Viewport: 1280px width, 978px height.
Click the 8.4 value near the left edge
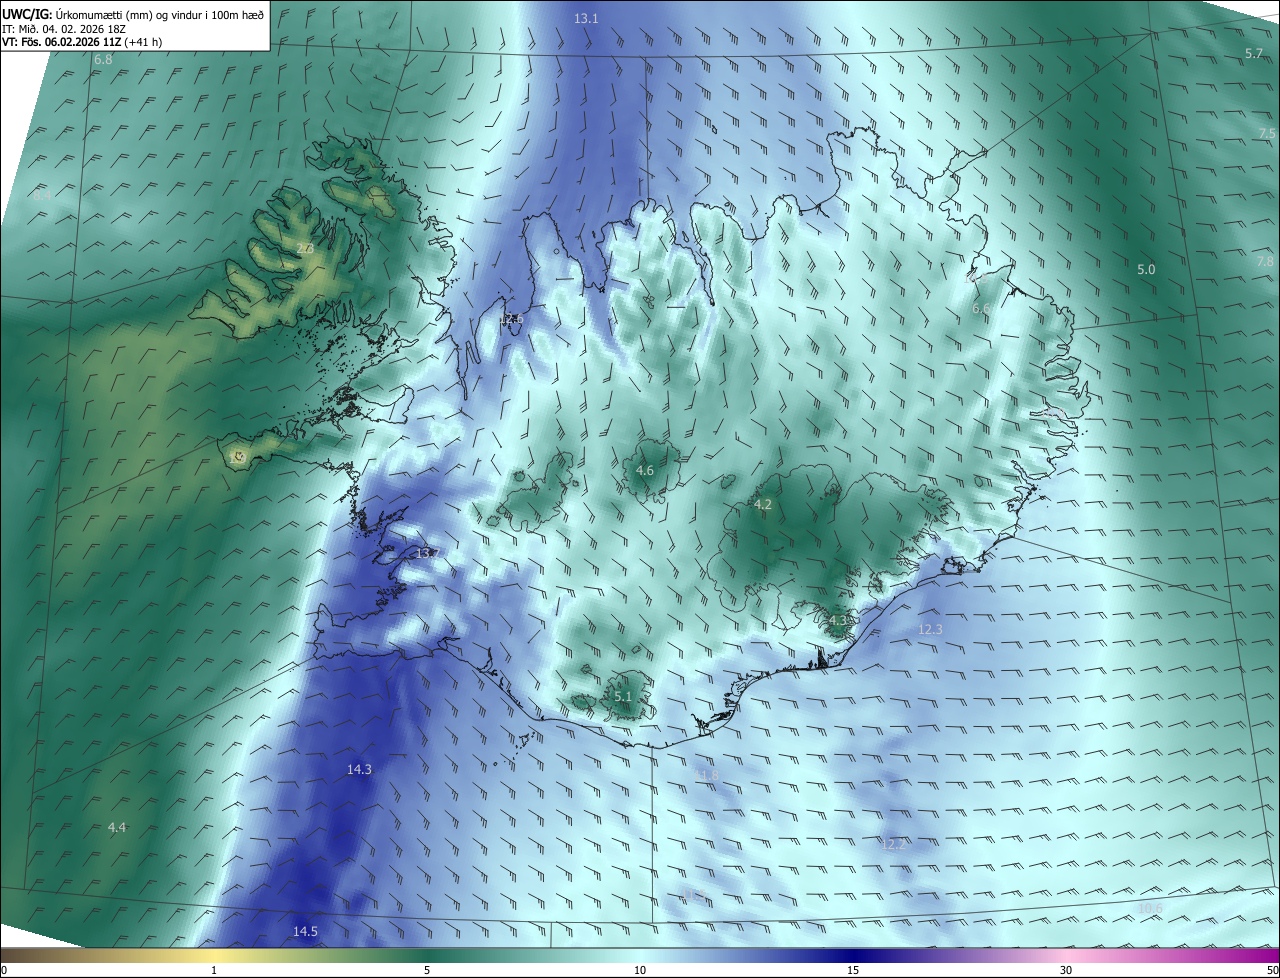coord(42,196)
